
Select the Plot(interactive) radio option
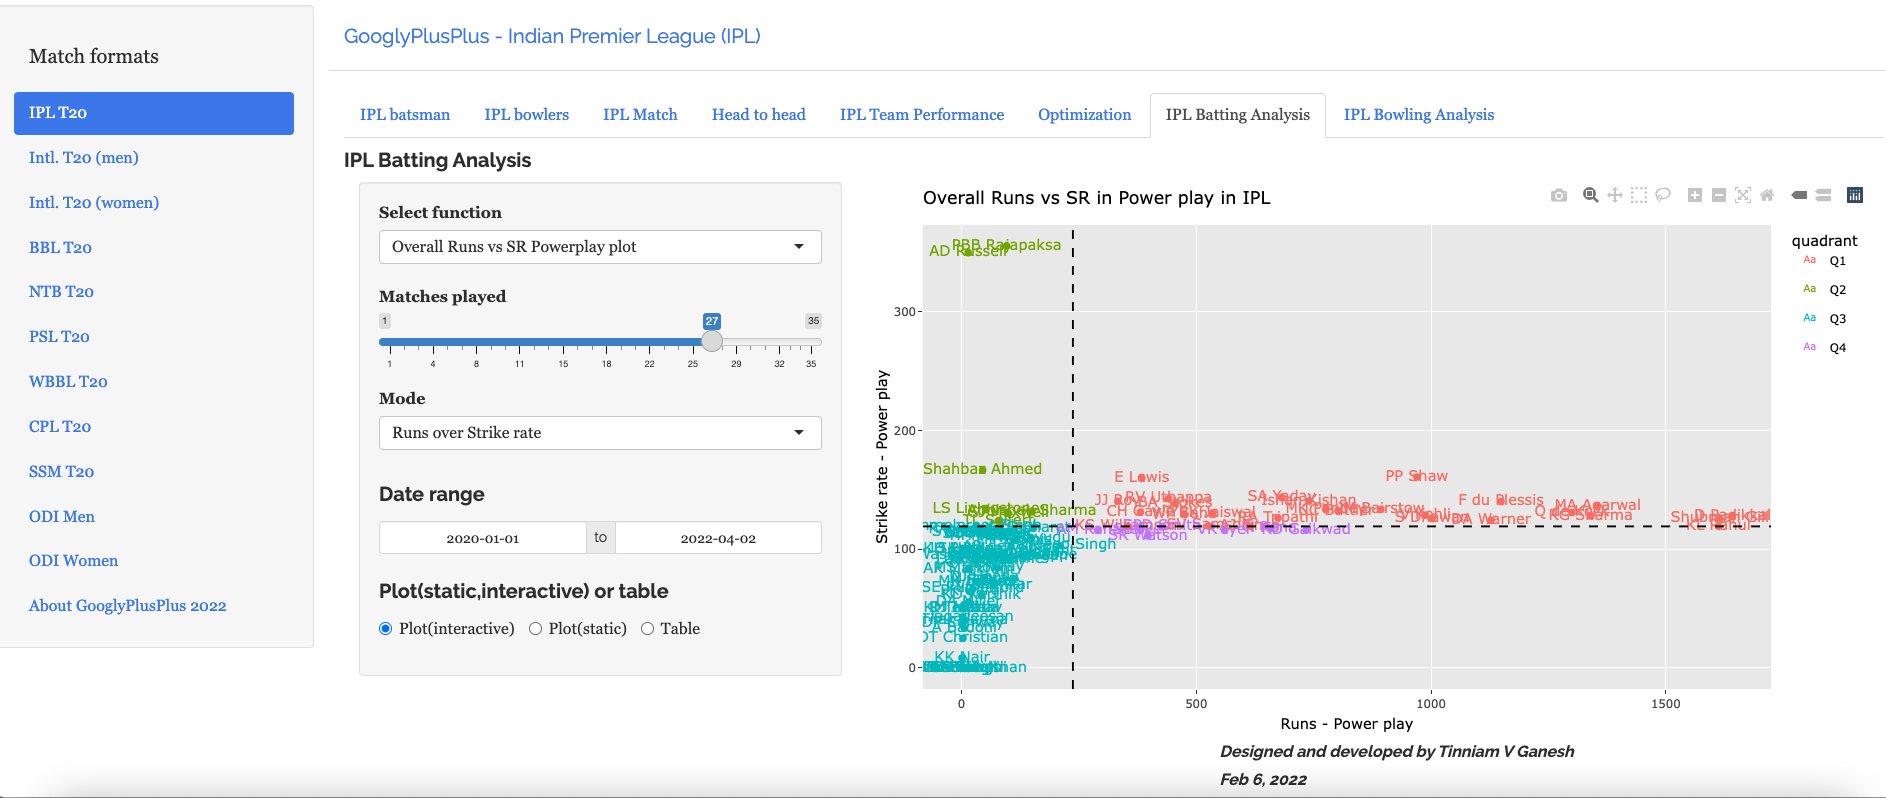click(x=386, y=629)
